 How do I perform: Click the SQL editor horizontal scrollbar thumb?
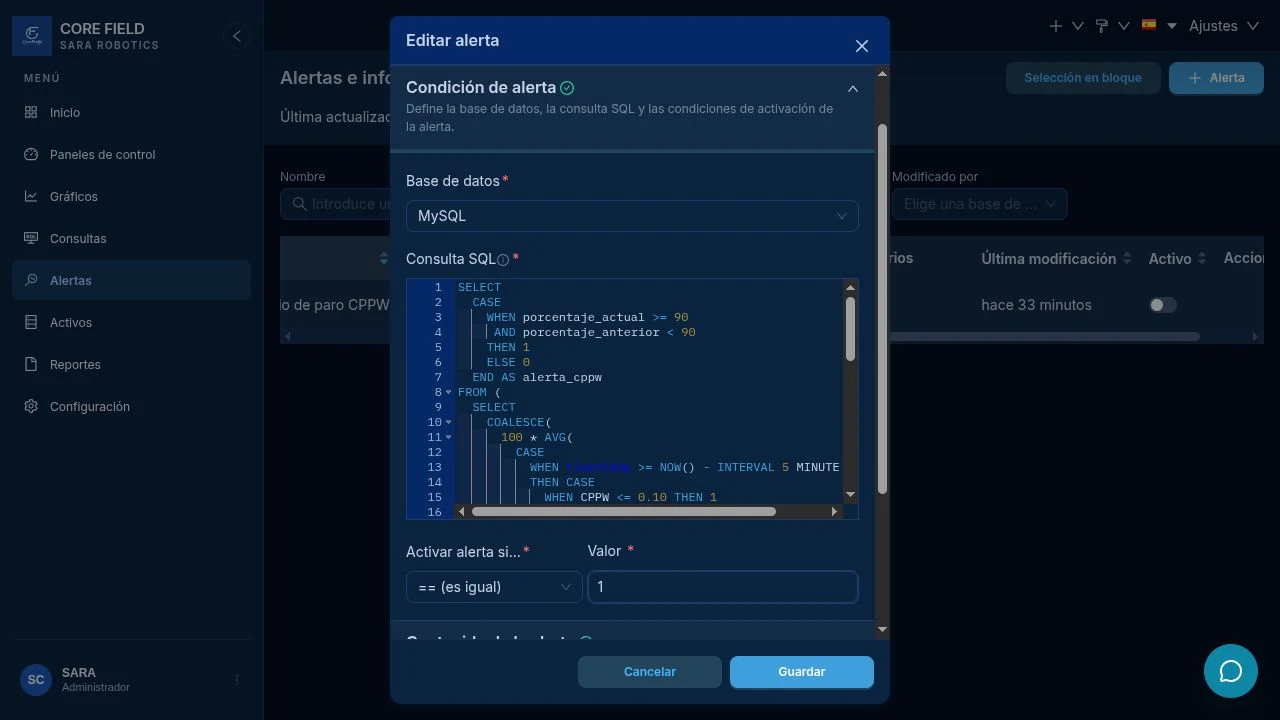point(623,511)
